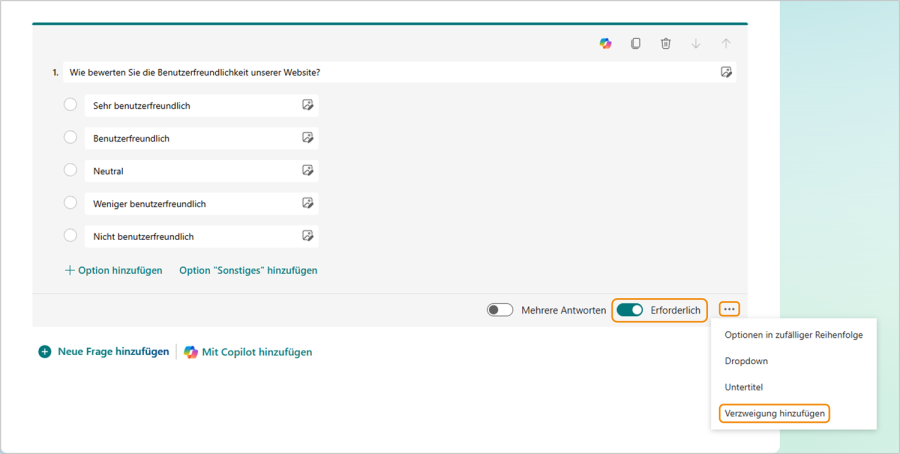Select radio button for 'Weniger benutzerfreundlich'
900x454 pixels.
pyautogui.click(x=70, y=203)
